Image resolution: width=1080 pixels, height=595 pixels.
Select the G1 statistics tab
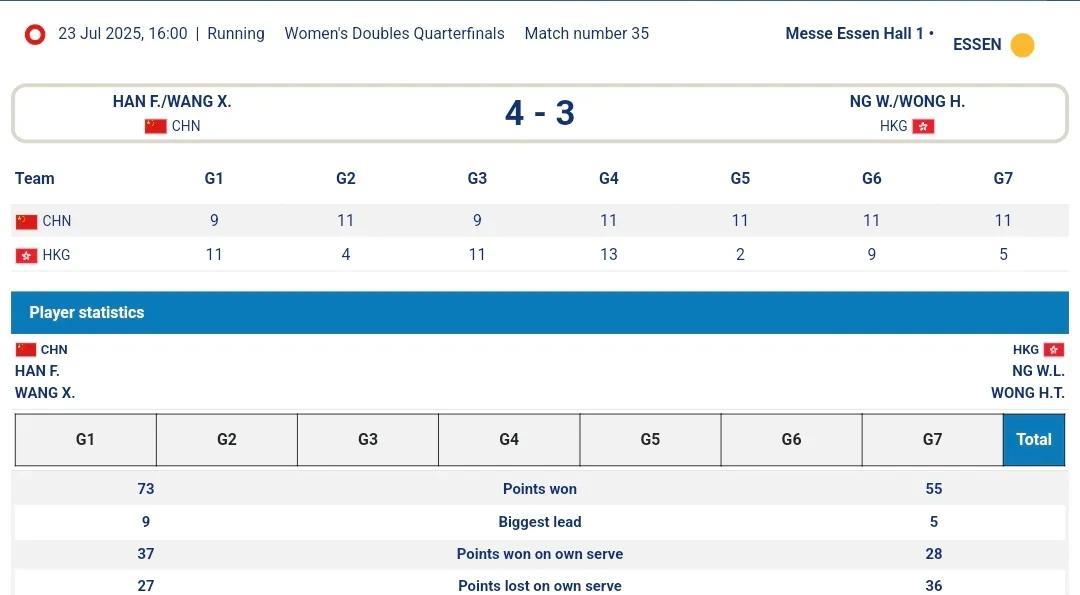(86, 440)
